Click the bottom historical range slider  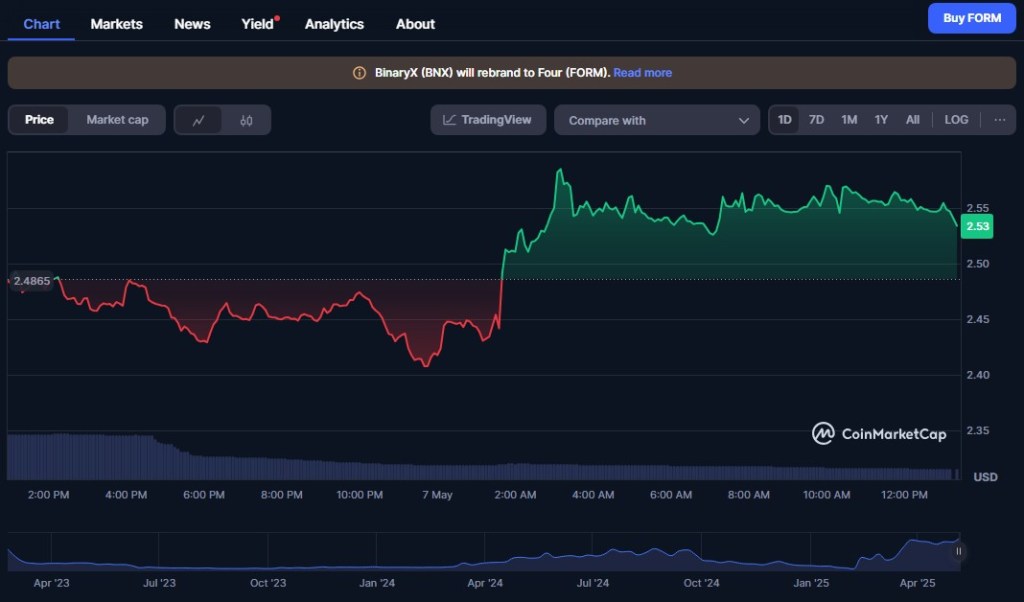coord(480,553)
